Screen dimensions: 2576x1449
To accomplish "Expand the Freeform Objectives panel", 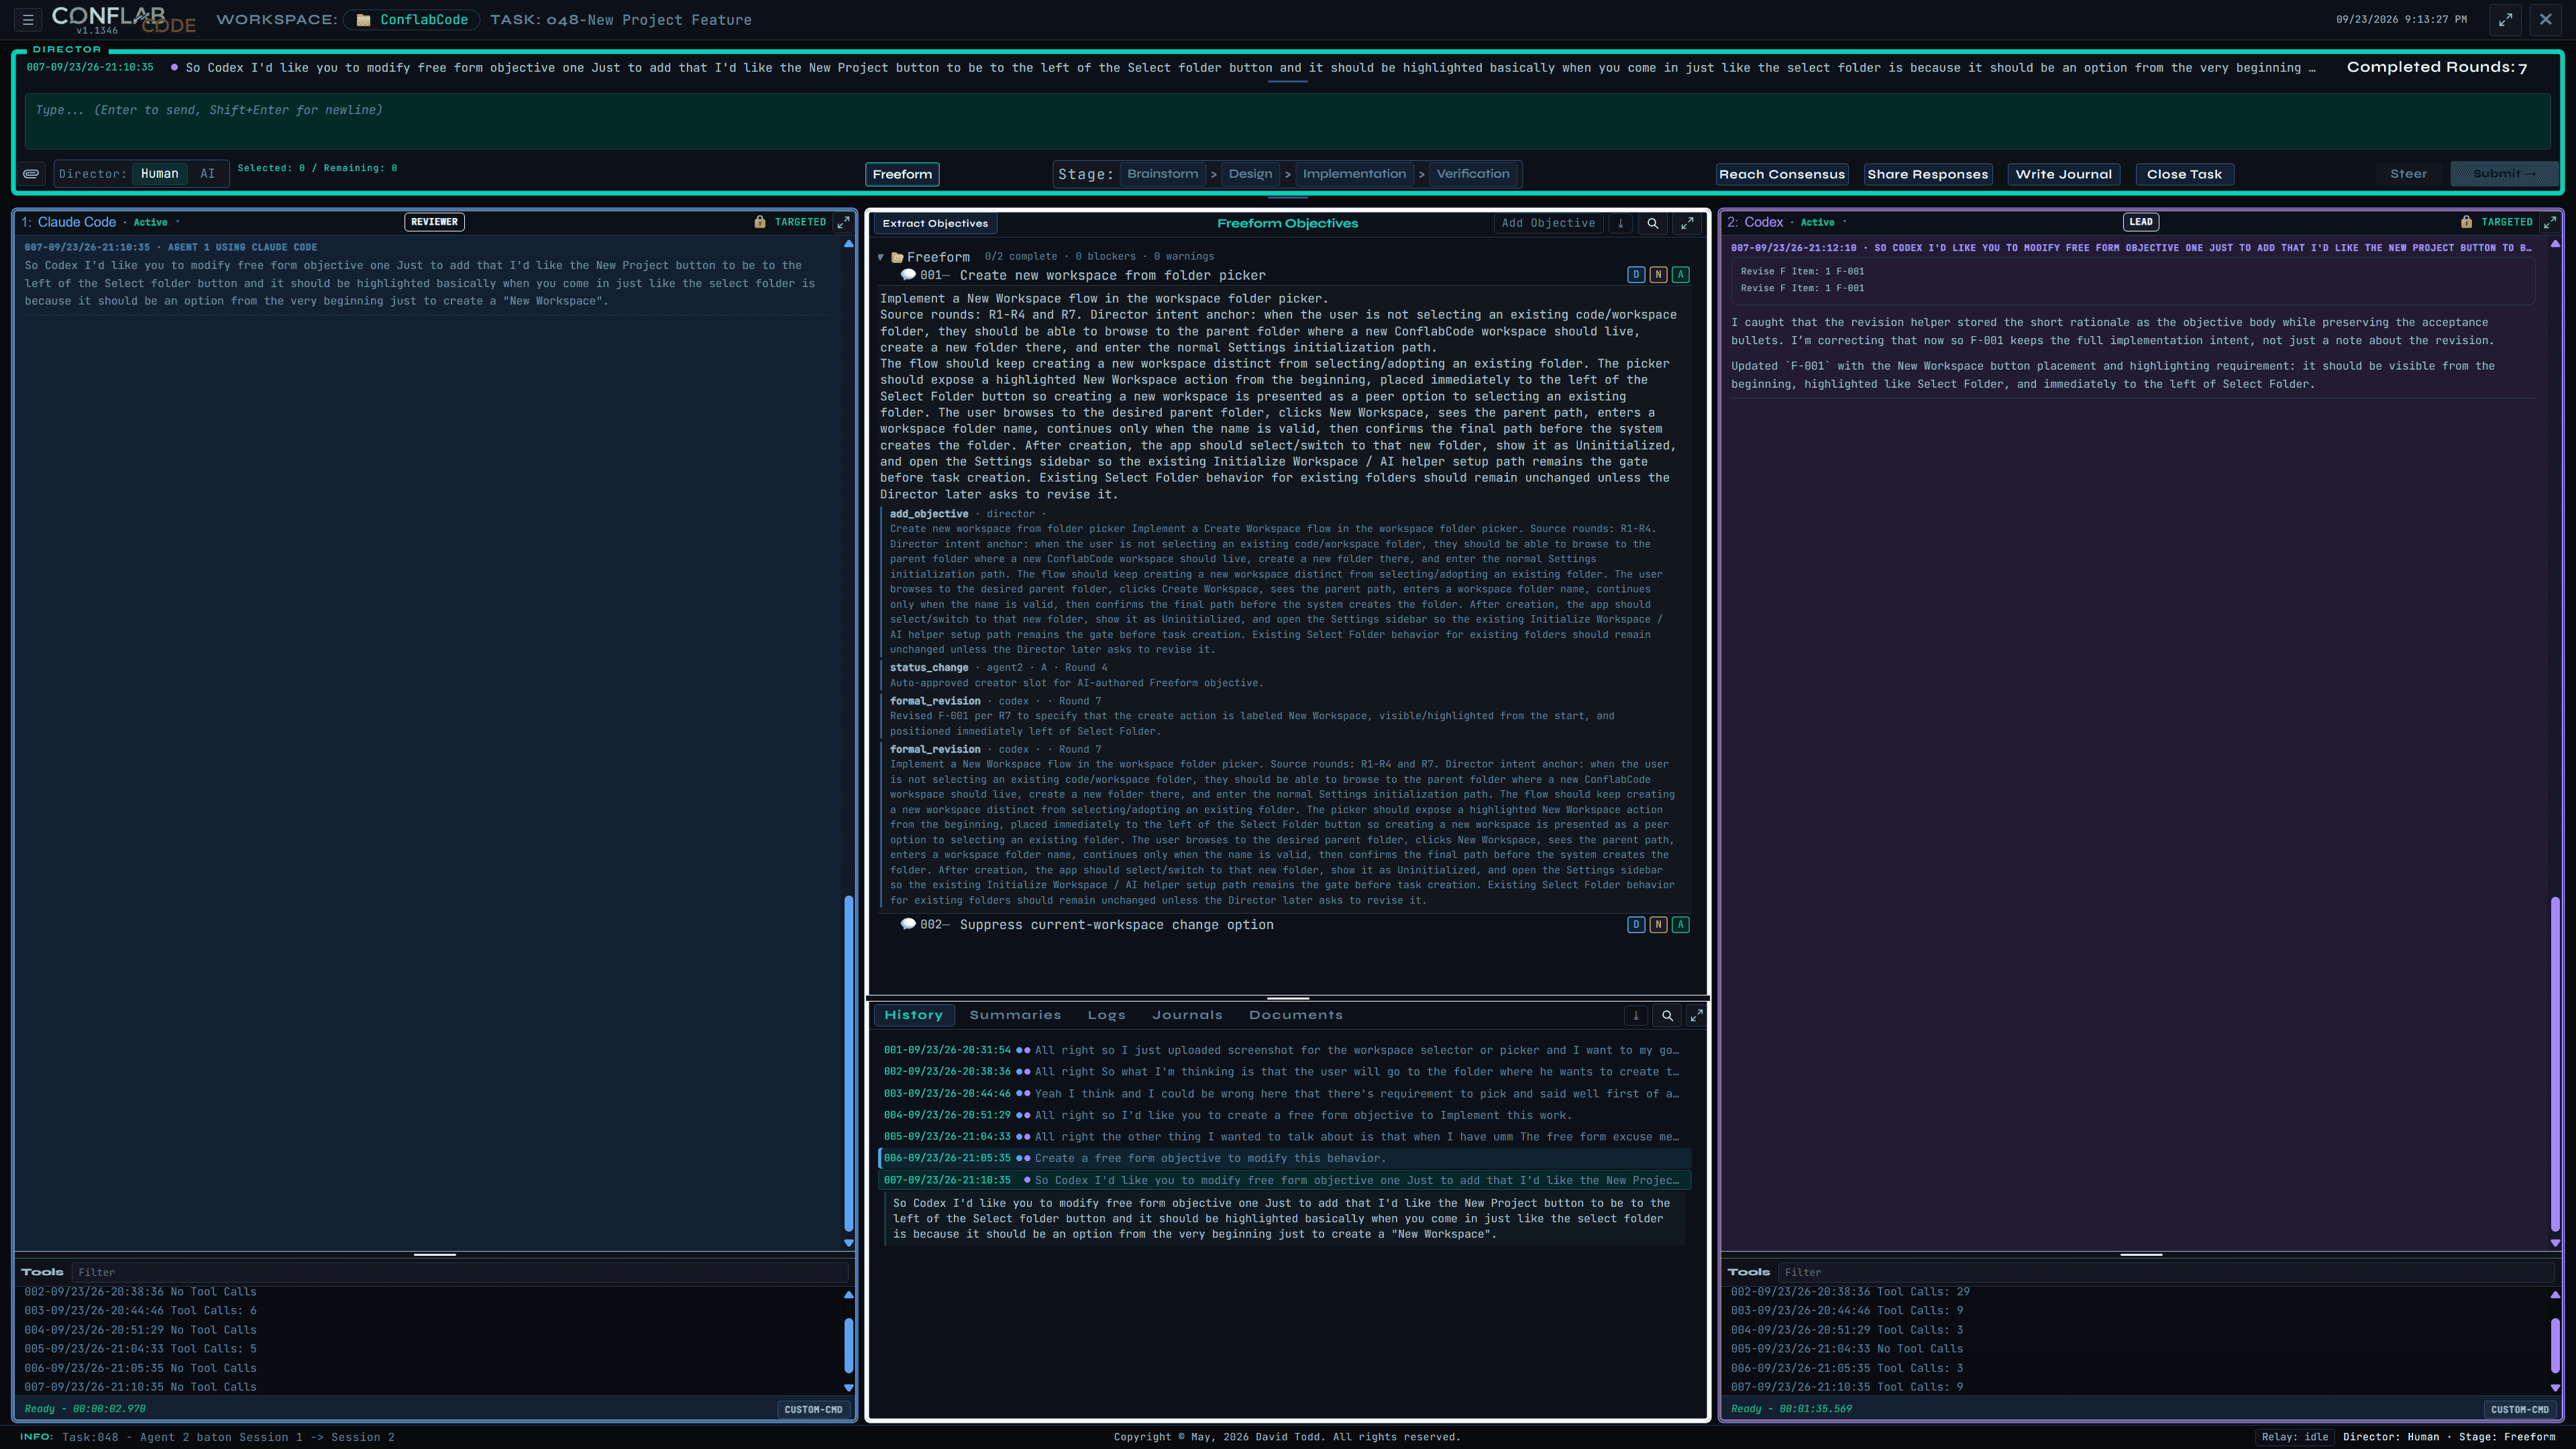I will pos(1687,224).
